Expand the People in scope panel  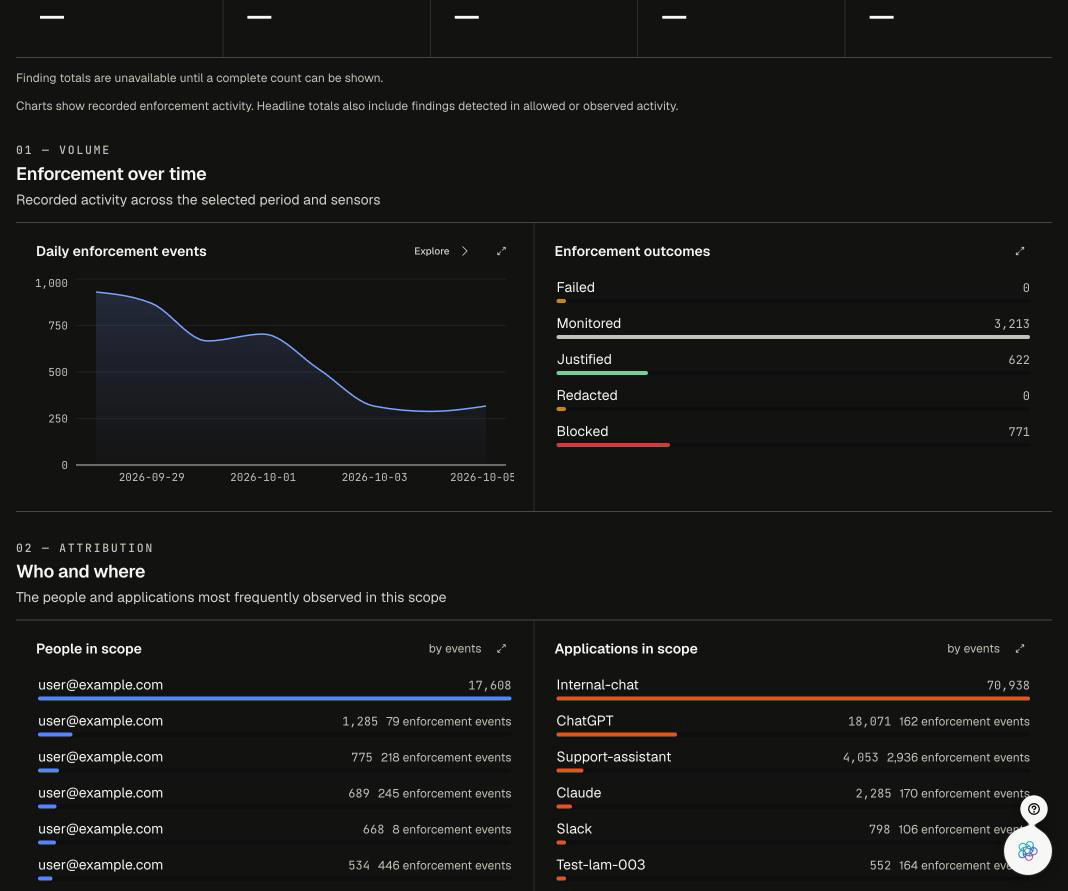click(x=501, y=648)
